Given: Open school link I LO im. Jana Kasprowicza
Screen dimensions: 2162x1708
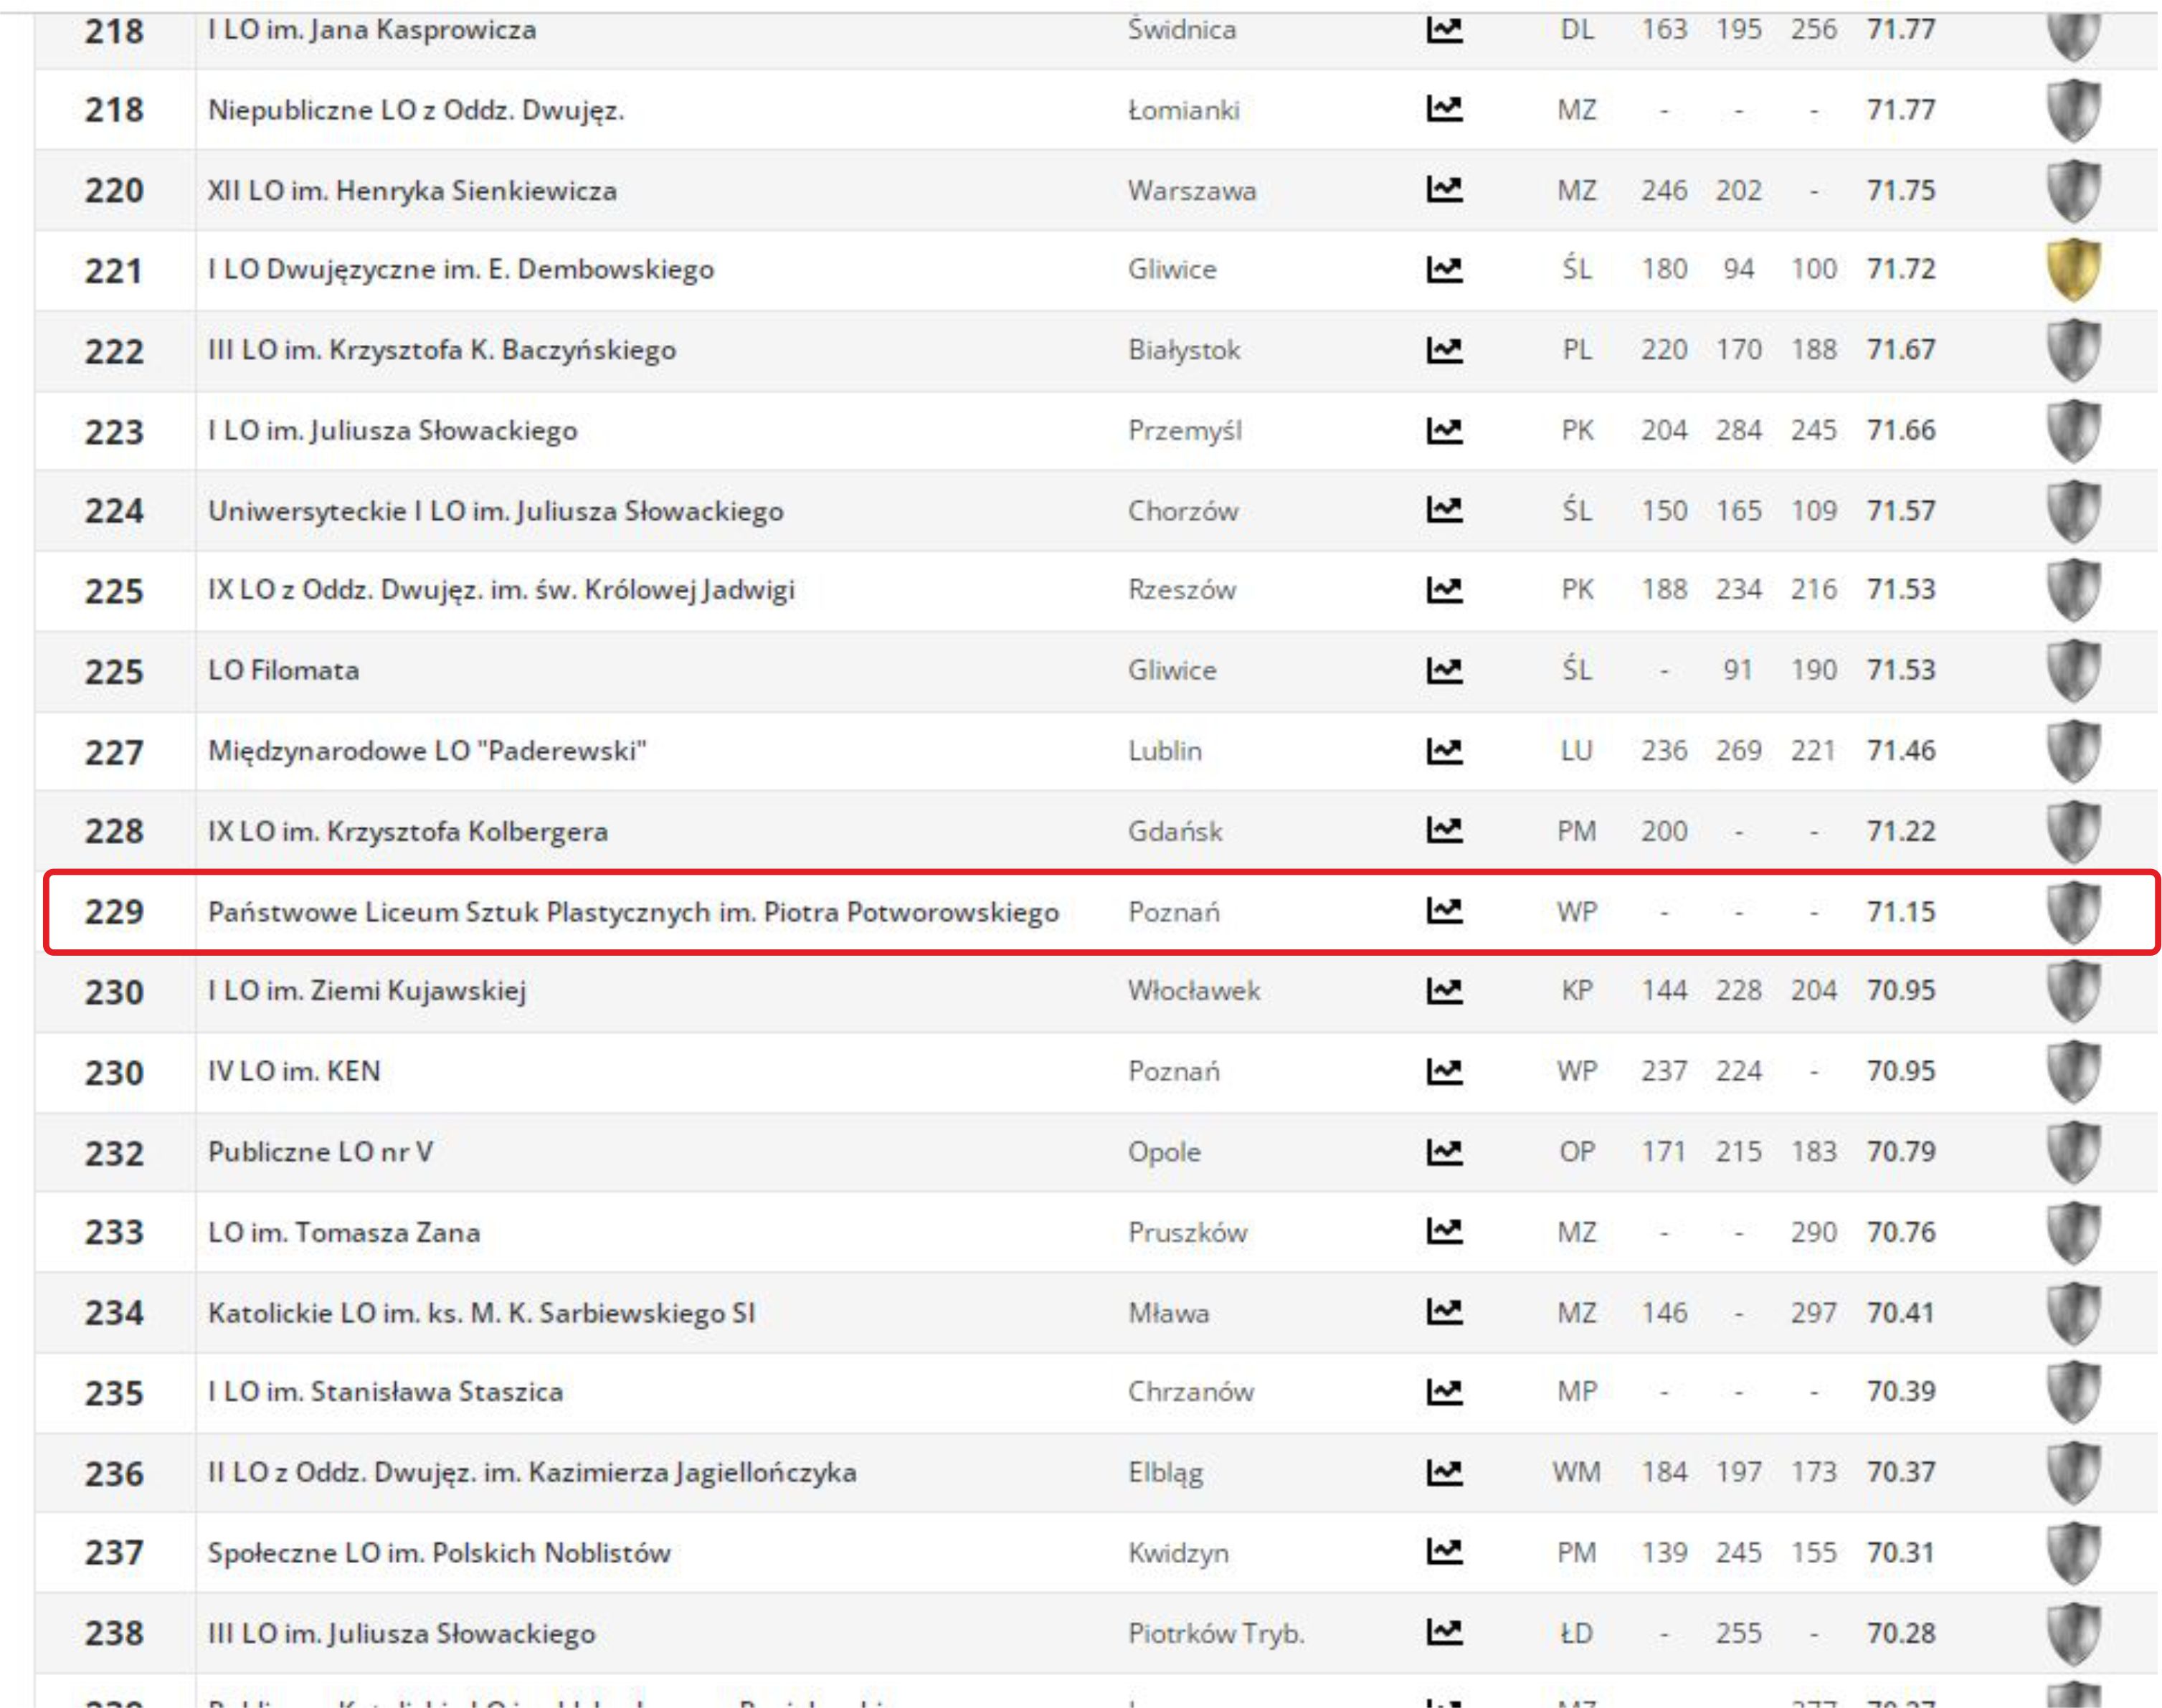Looking at the screenshot, I should [372, 30].
